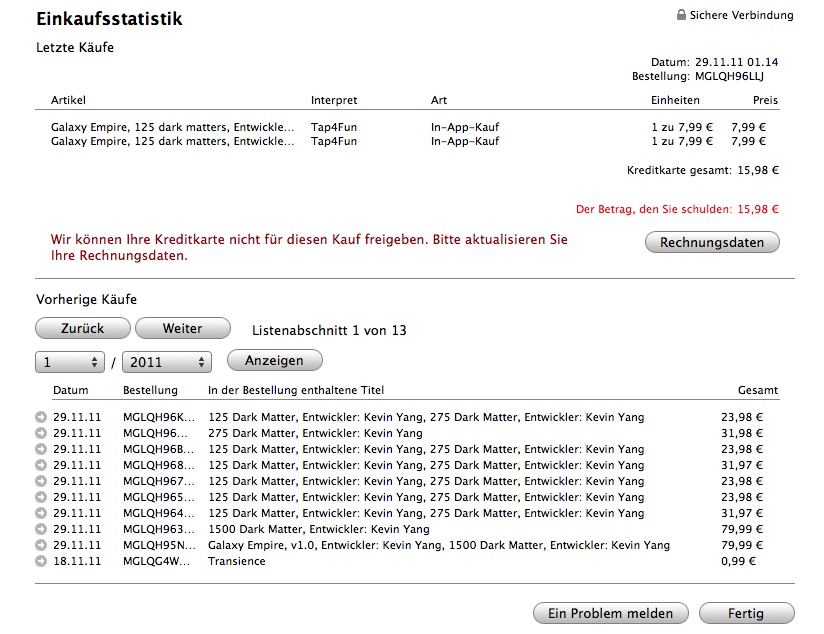Click arrow icon beside Transience purchase
This screenshot has height=634, width=824.
[x=41, y=561]
